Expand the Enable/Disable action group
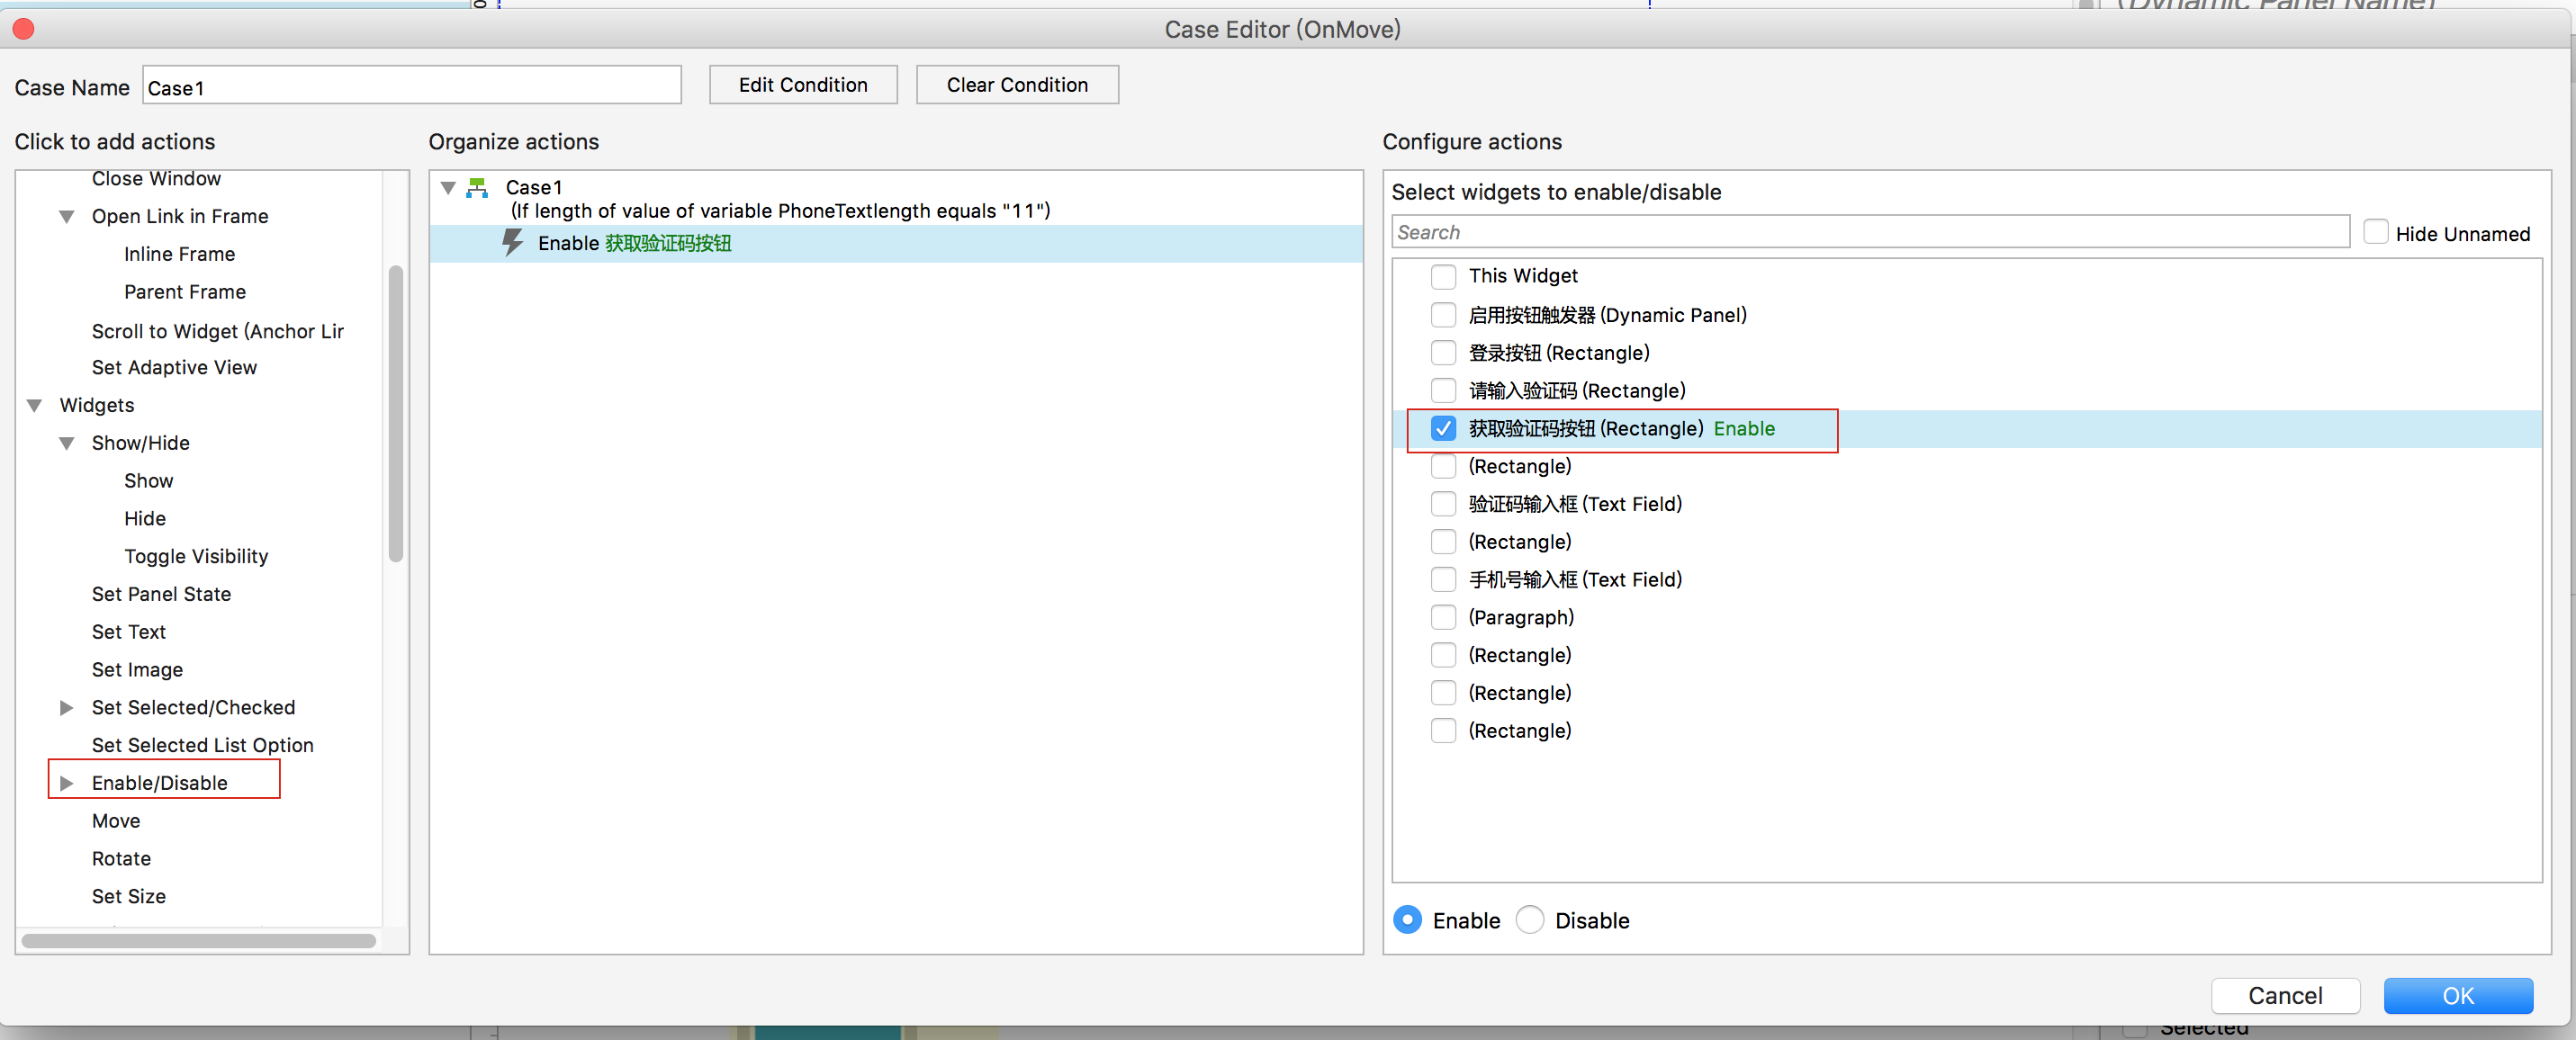Image resolution: width=2576 pixels, height=1040 pixels. click(x=67, y=783)
